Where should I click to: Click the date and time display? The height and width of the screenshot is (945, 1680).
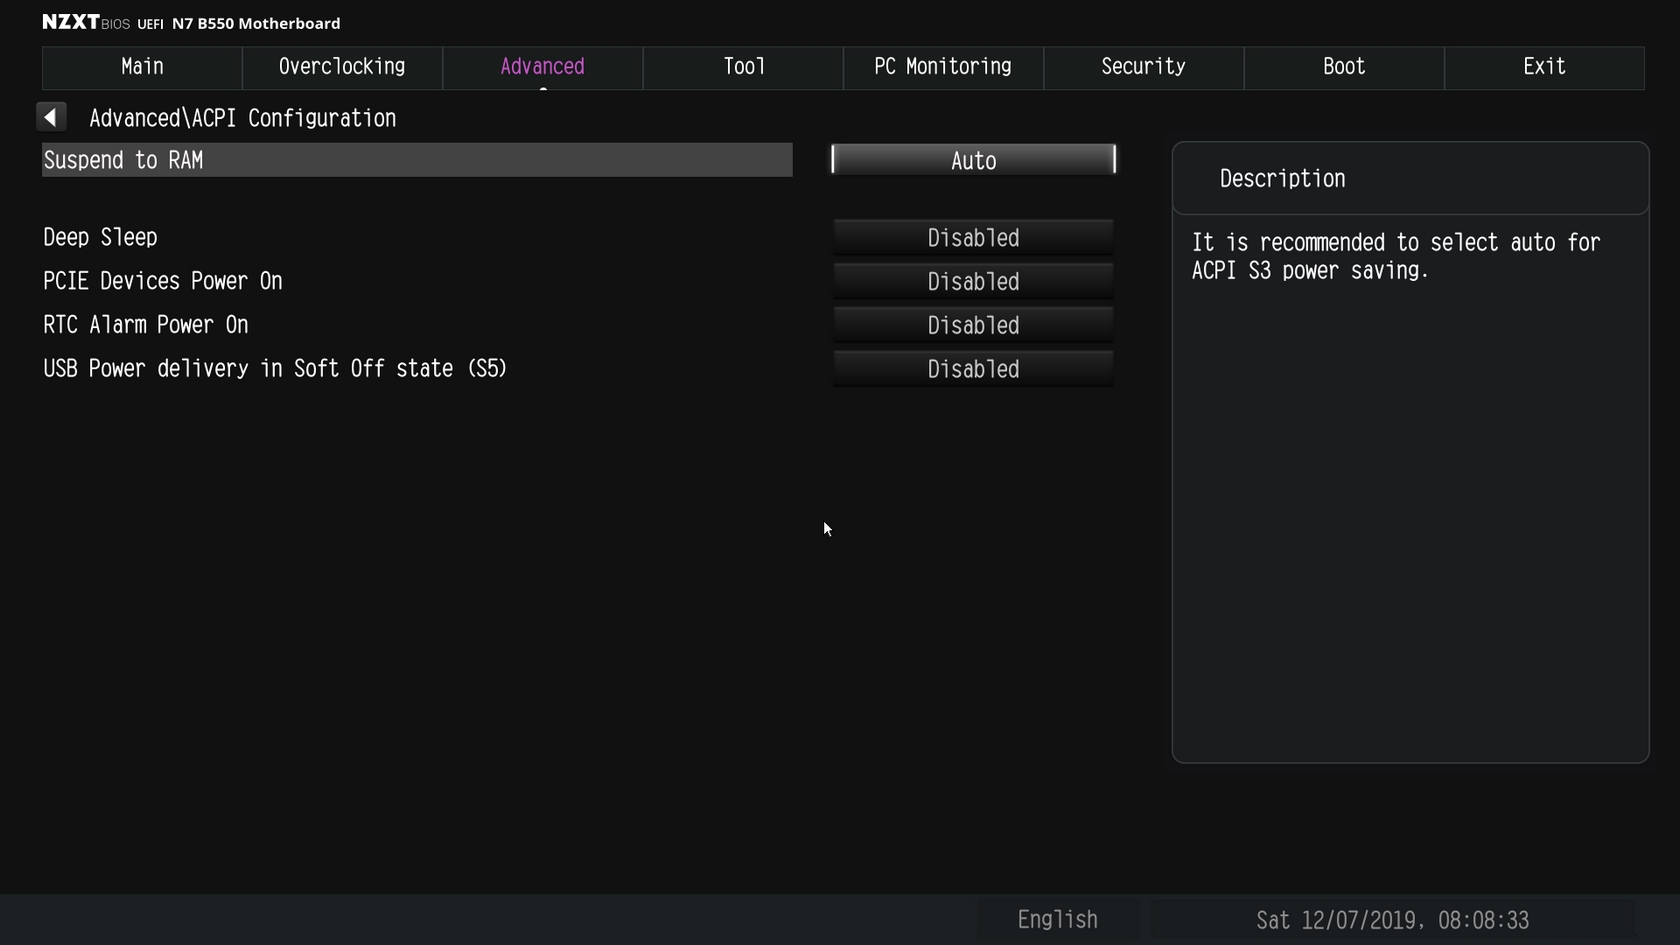1392,920
